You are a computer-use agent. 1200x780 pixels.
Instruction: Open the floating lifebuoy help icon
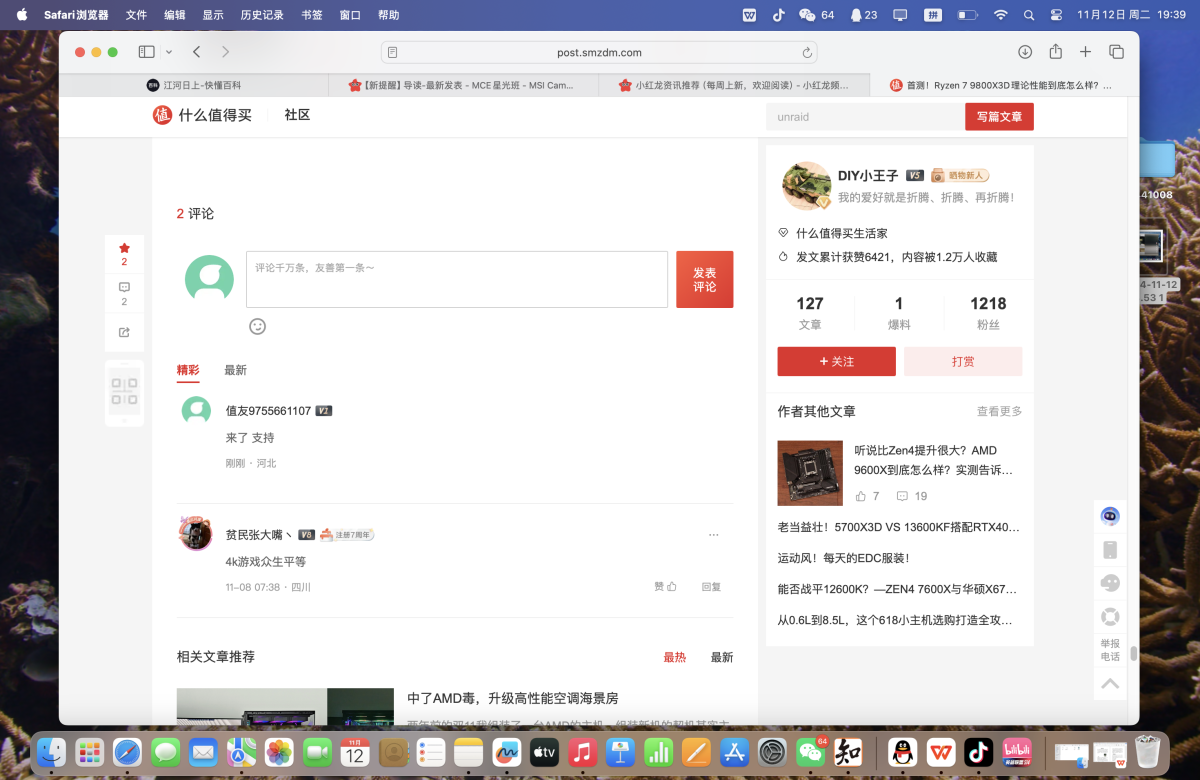(1110, 617)
